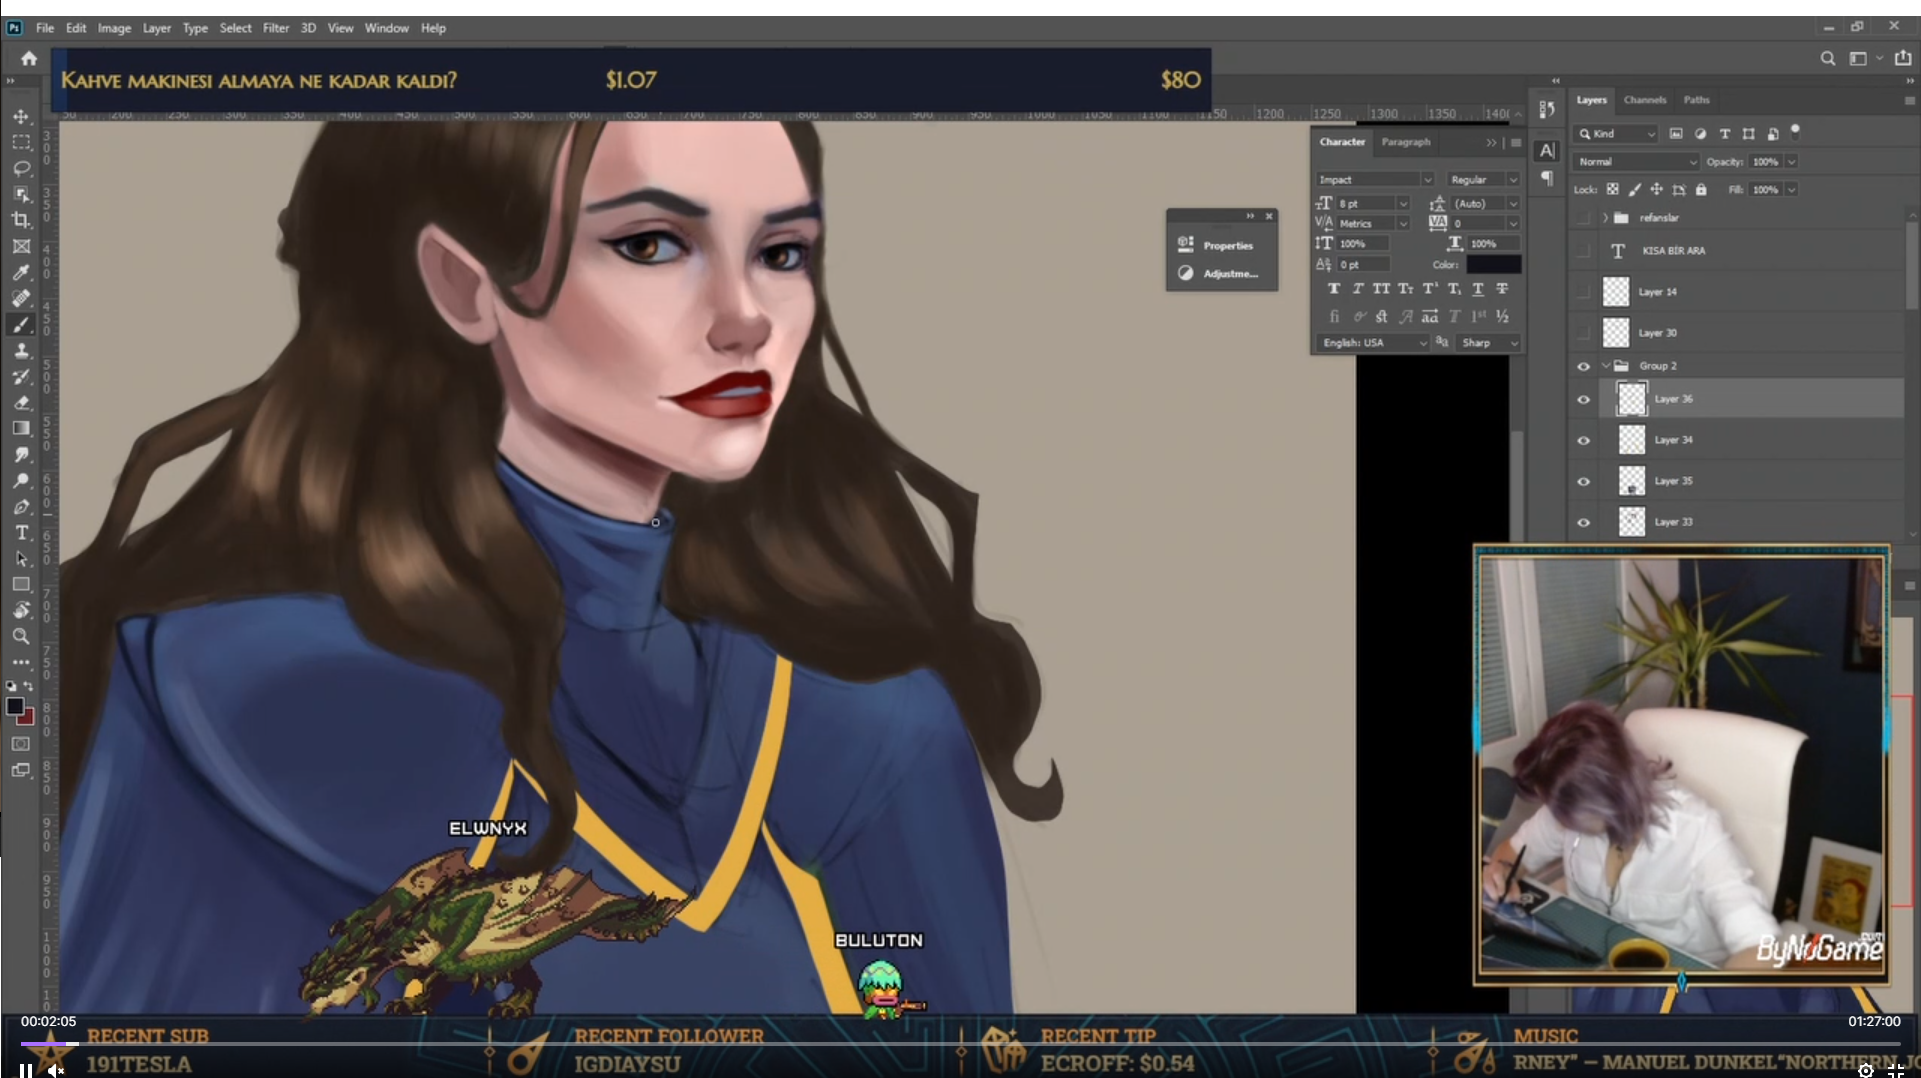Open the English: USA language dropdown

coord(1374,343)
